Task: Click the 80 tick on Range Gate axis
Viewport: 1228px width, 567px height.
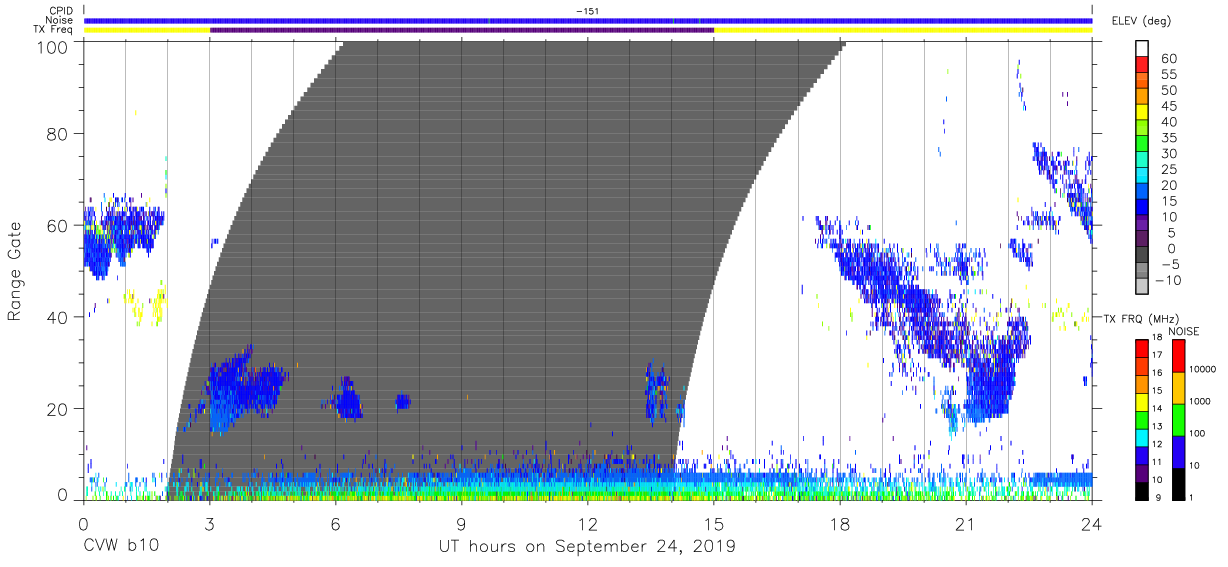Action: (58, 133)
